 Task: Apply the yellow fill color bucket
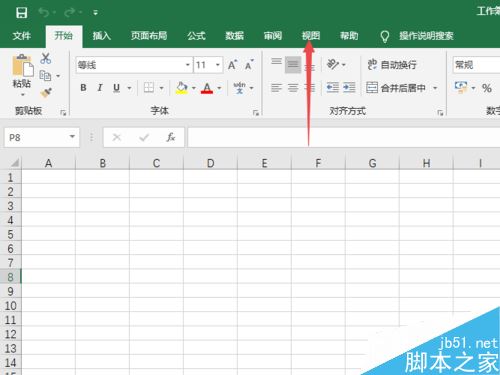click(x=182, y=88)
